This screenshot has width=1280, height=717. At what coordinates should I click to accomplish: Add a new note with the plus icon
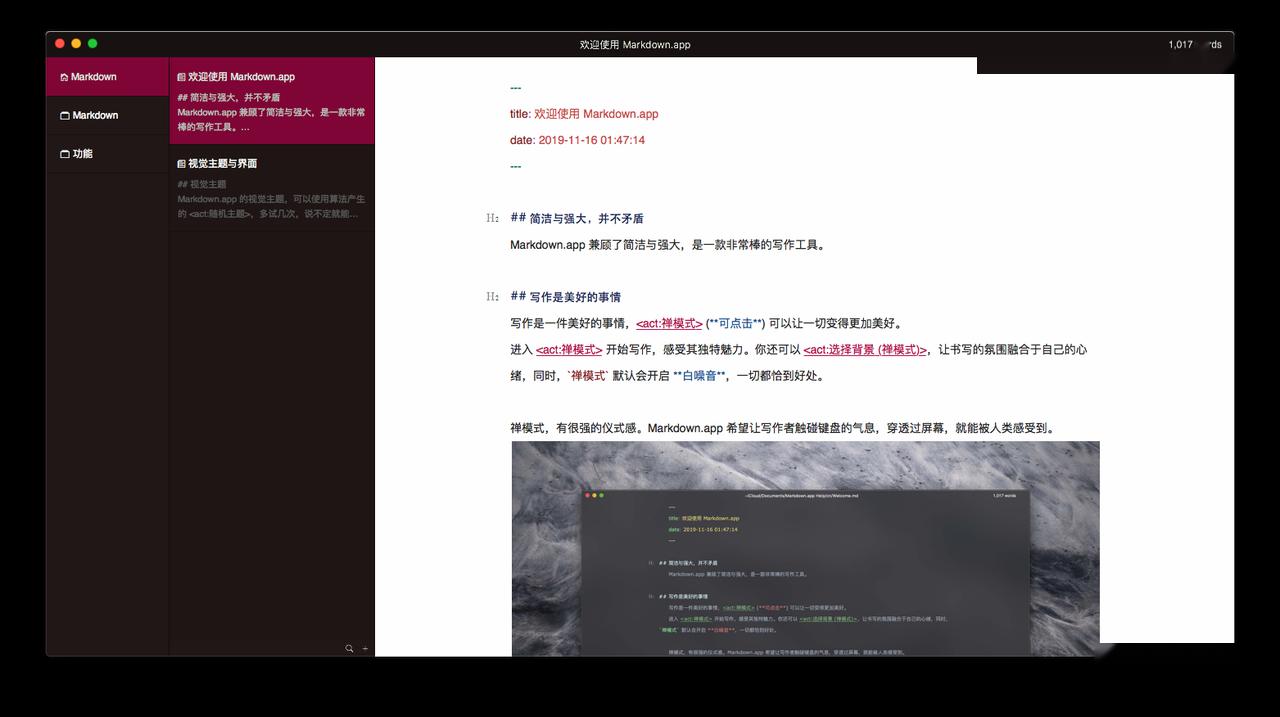[x=365, y=649]
